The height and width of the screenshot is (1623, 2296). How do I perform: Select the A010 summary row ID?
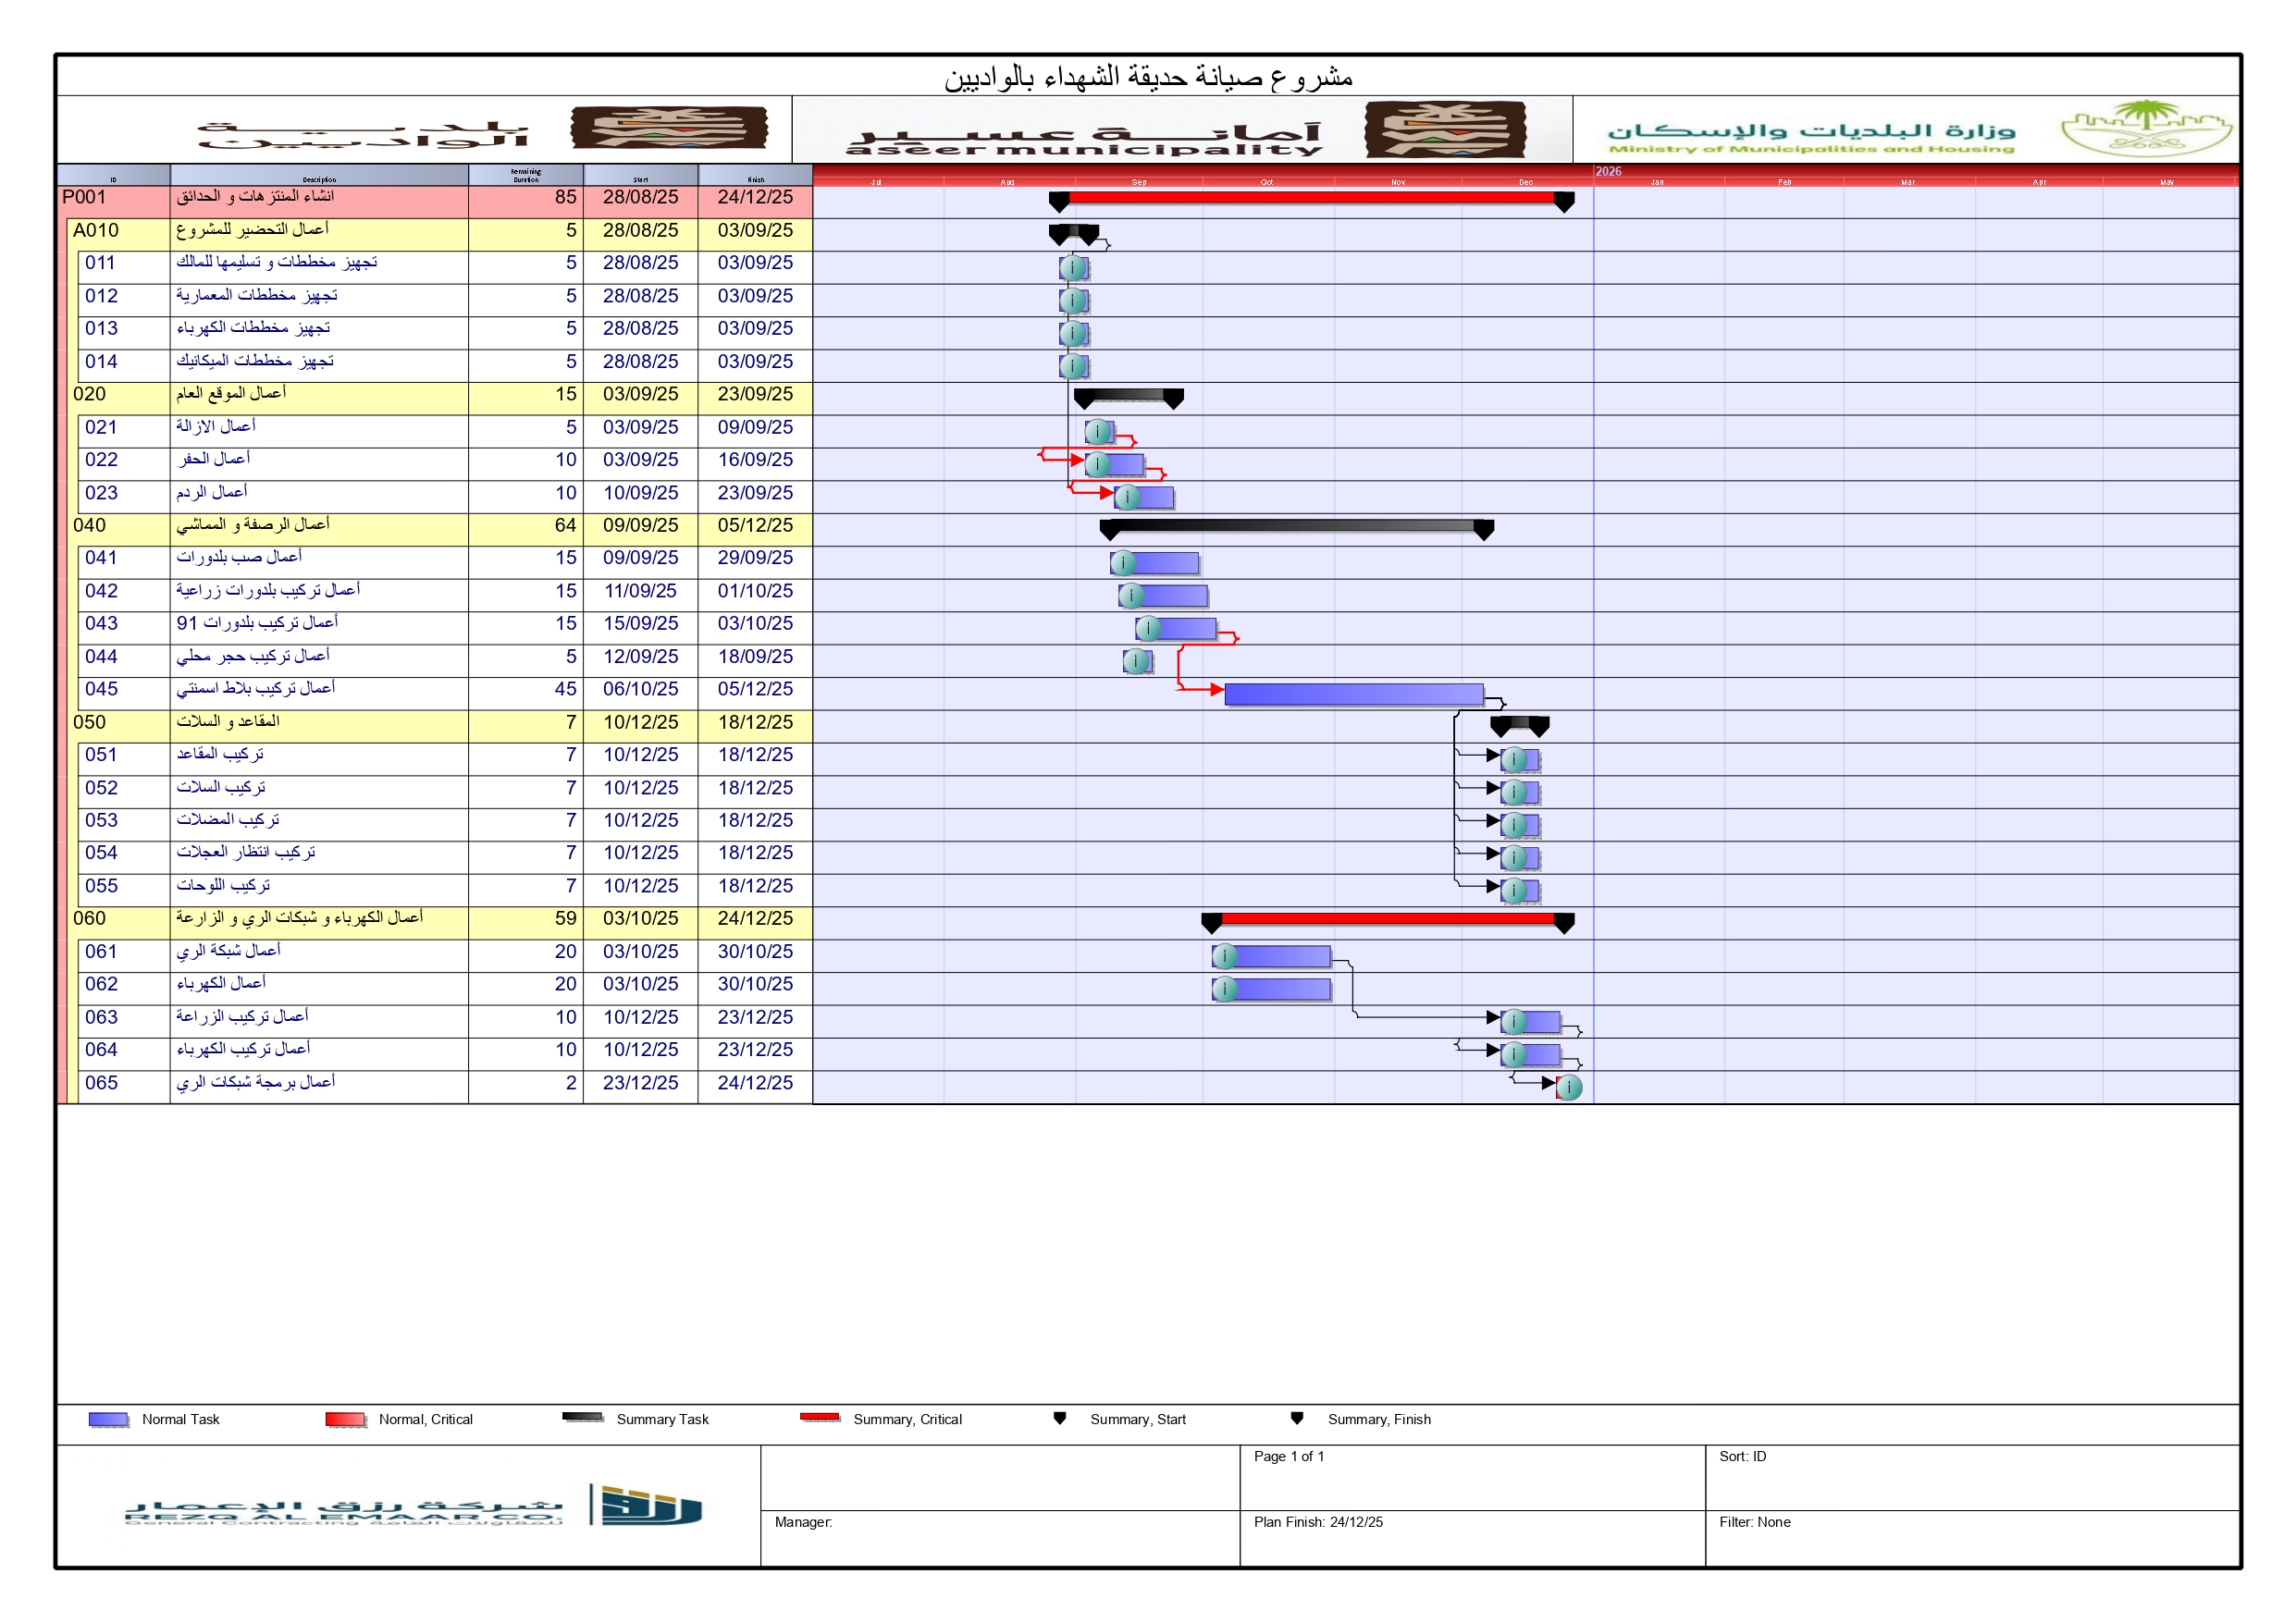96,231
